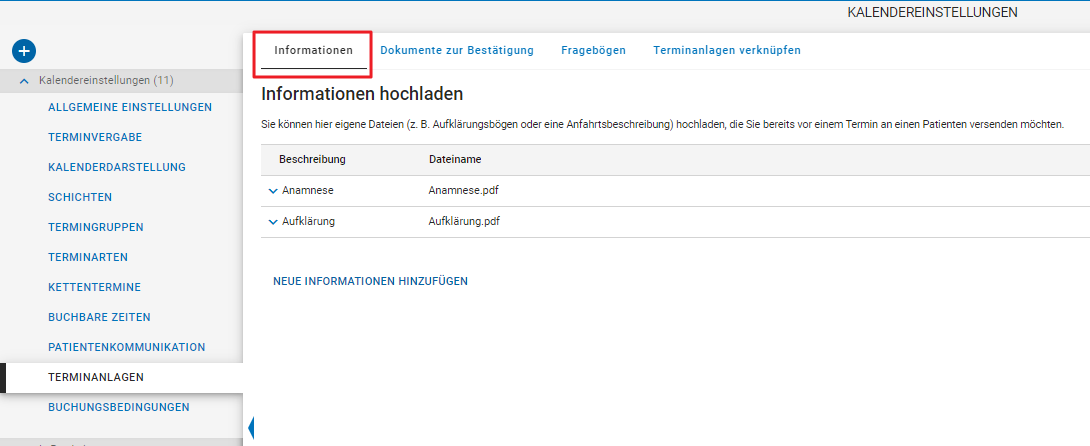
Task: Select Terminvergabe in the sidebar
Action: pos(95,137)
